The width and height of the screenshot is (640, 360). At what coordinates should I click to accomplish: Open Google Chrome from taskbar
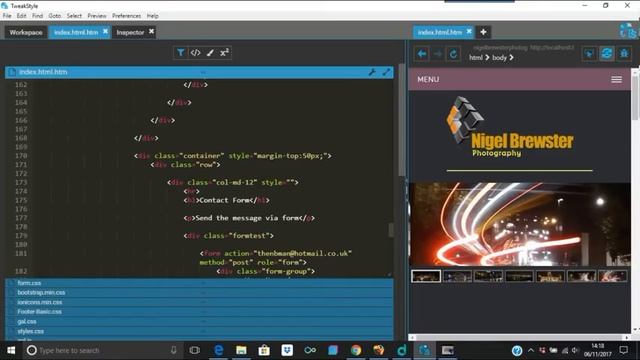click(x=356, y=350)
